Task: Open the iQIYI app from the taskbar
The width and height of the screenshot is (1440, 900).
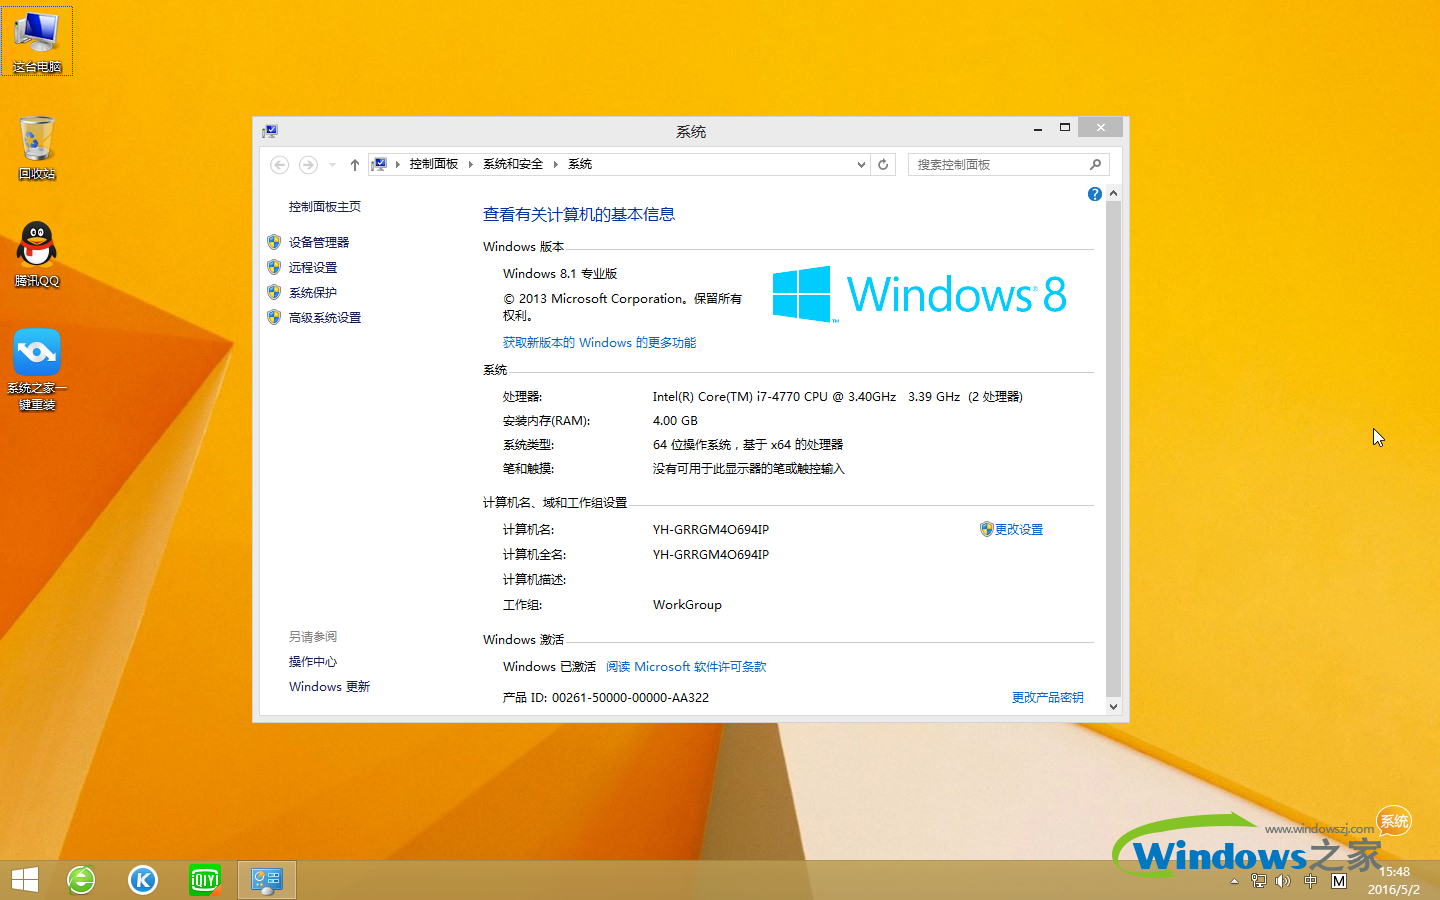Action: pos(204,880)
